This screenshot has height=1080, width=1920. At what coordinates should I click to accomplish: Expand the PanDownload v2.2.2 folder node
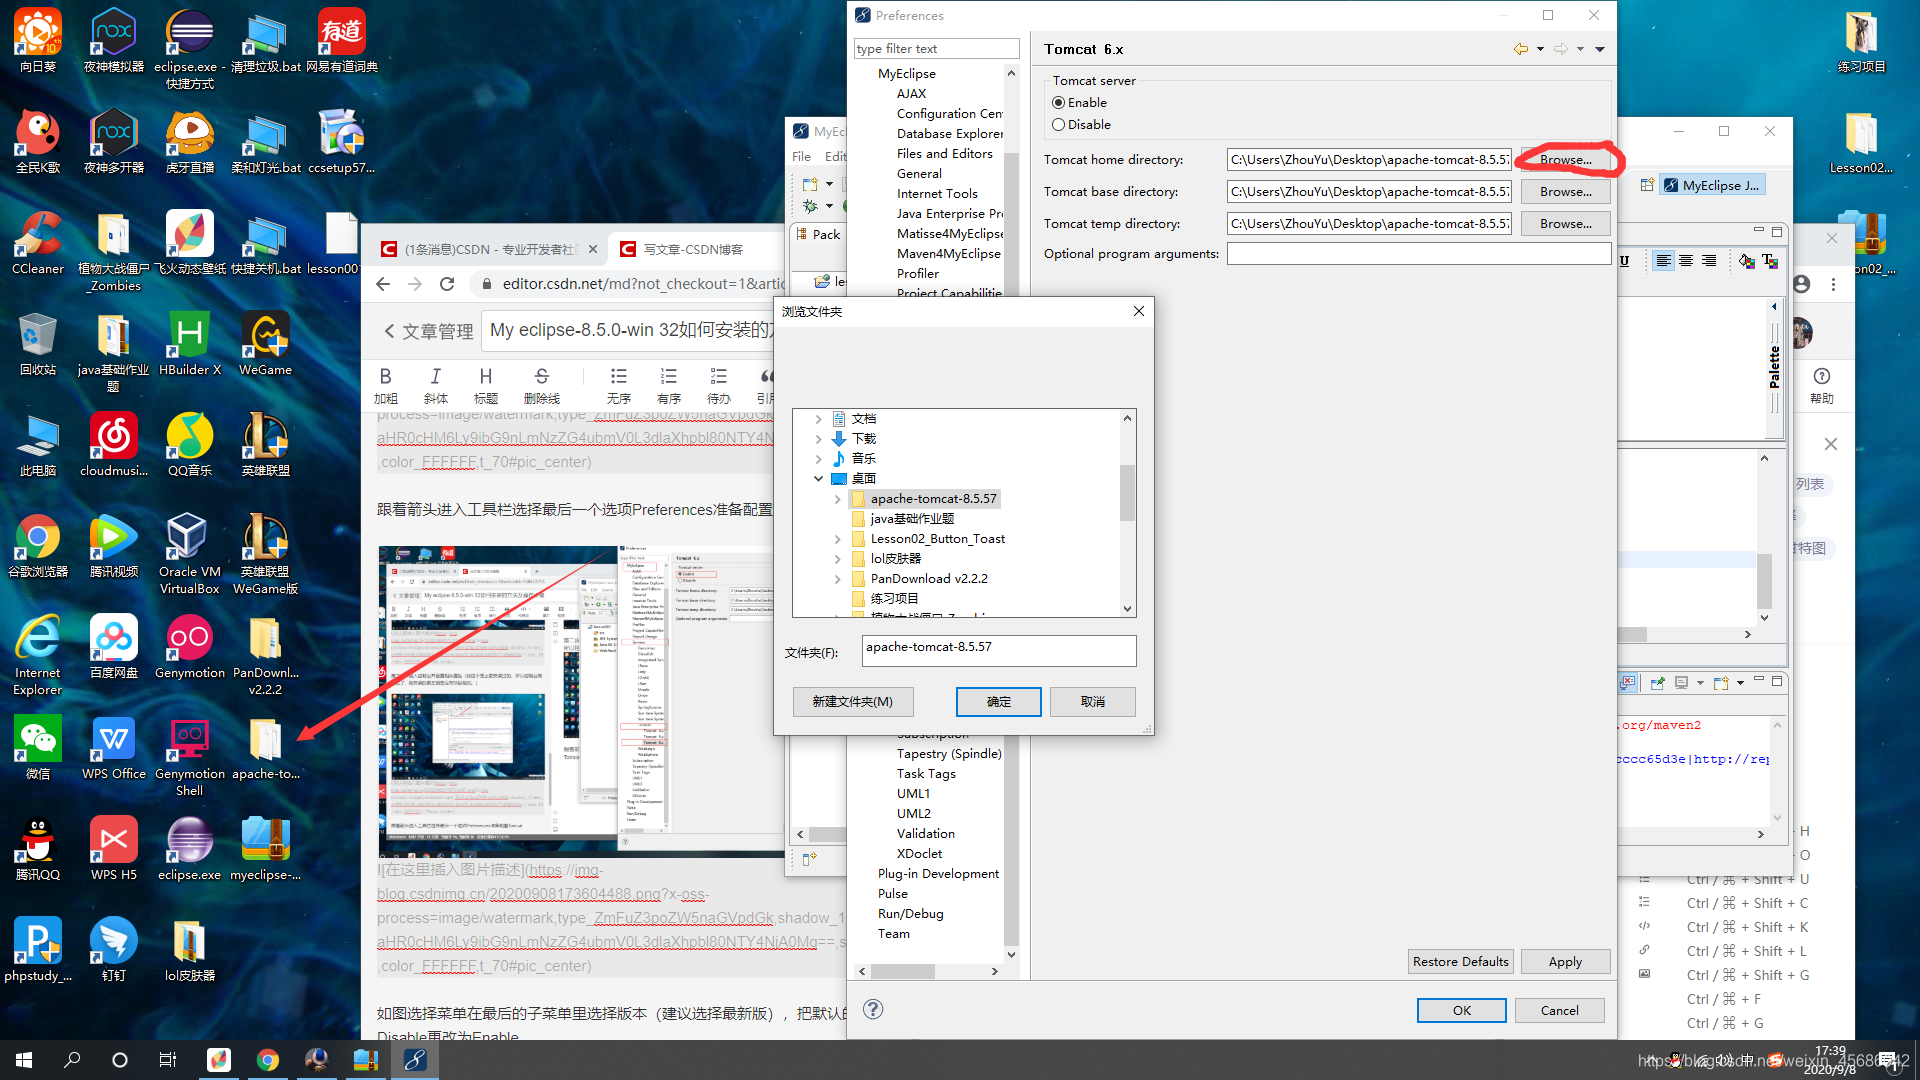[x=837, y=579]
